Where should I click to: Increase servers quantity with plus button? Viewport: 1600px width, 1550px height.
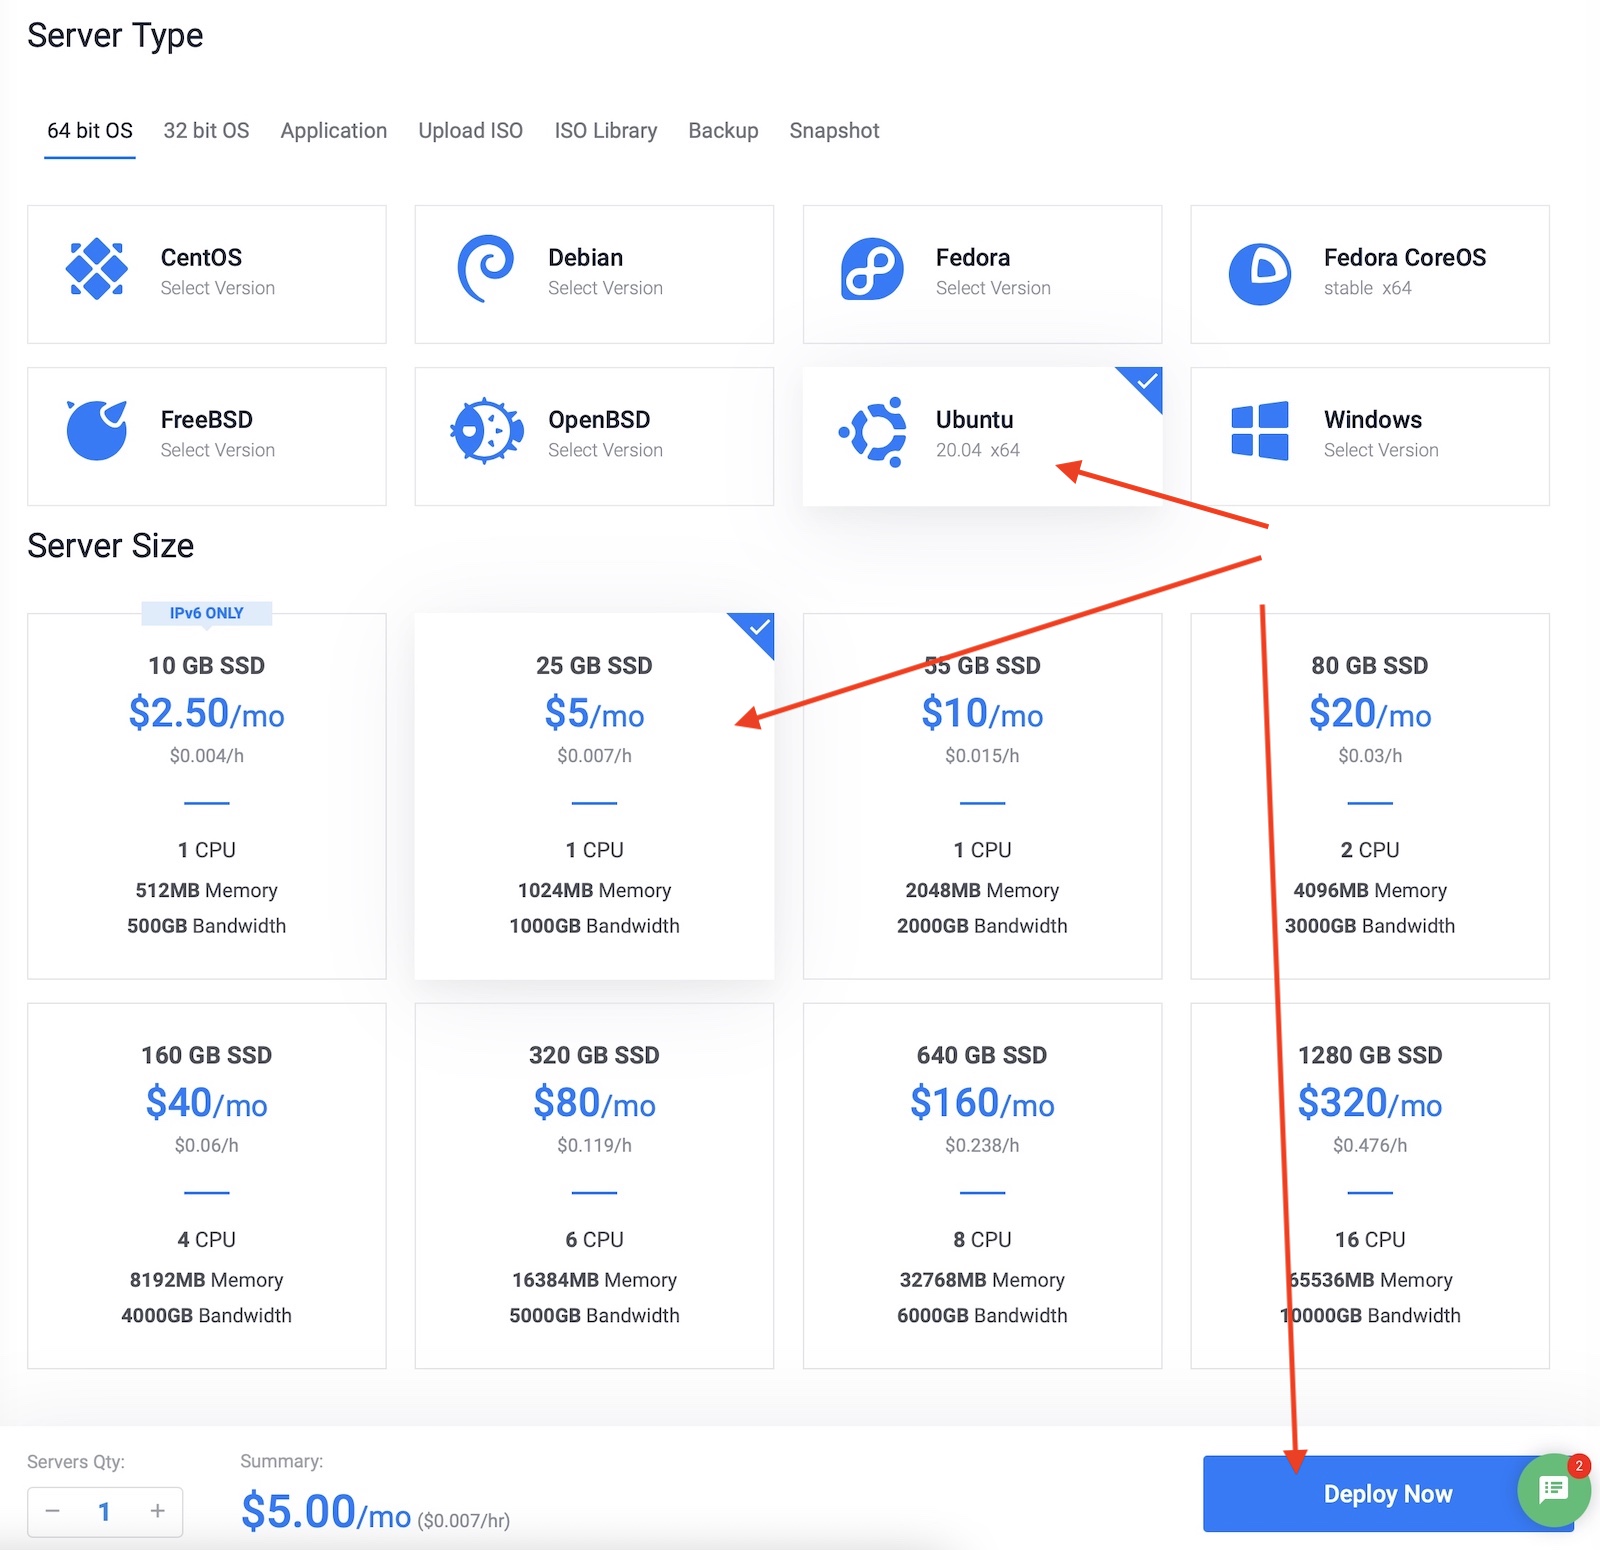pyautogui.click(x=157, y=1511)
